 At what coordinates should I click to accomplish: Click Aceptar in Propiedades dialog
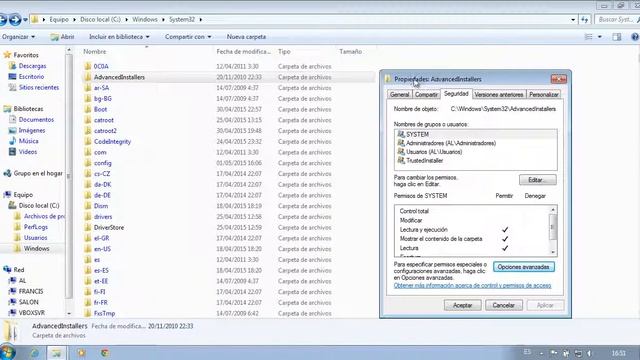[x=462, y=305]
